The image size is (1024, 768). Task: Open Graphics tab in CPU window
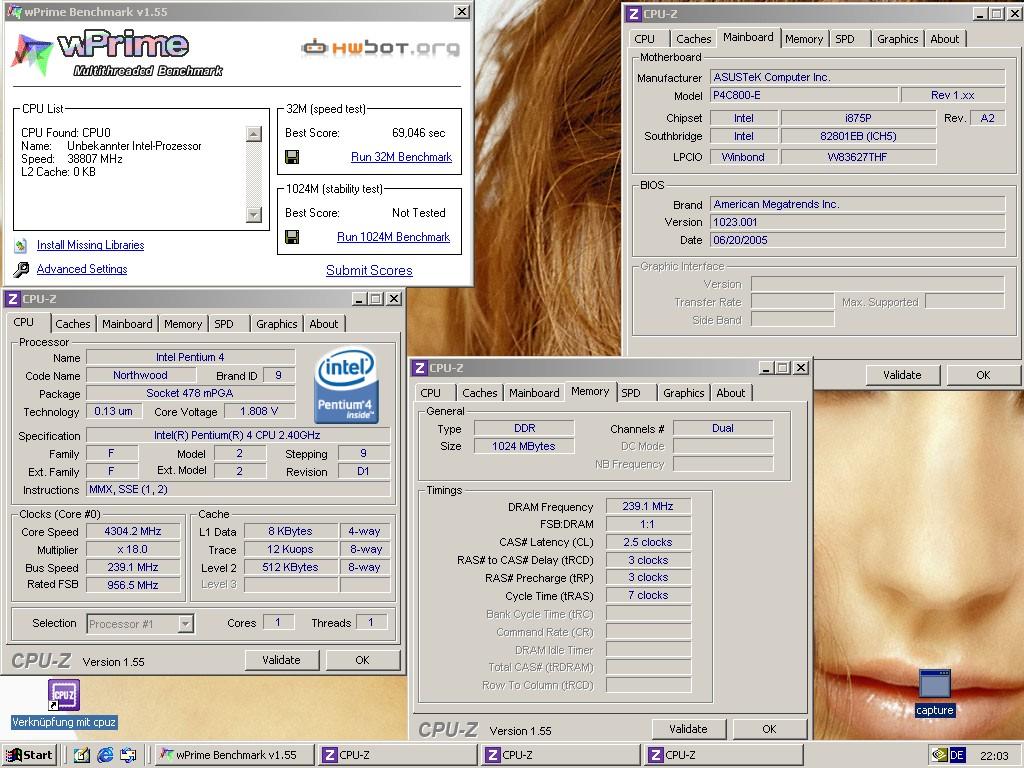click(276, 324)
